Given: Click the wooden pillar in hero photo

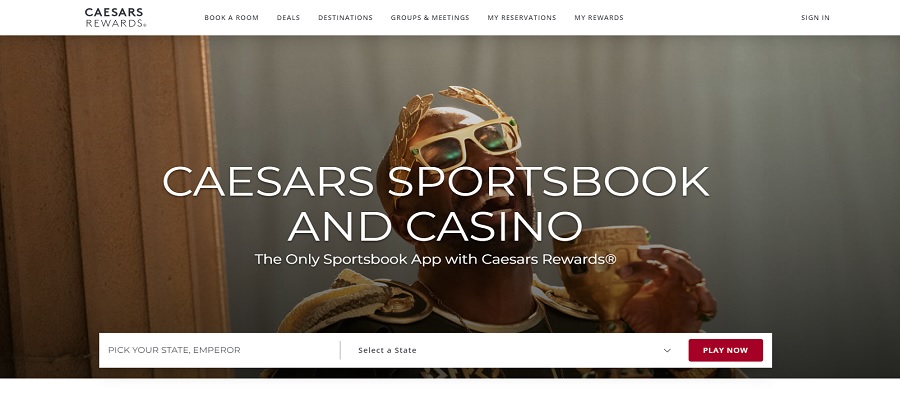Looking at the screenshot, I should (115, 207).
